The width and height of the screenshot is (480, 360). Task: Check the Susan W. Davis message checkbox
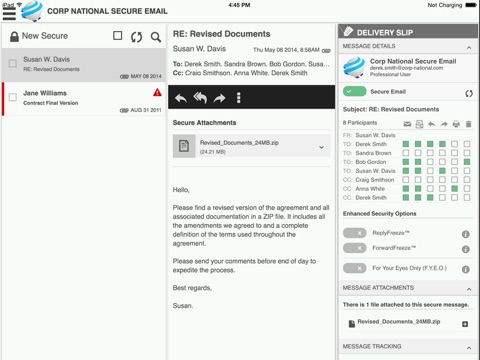point(13,63)
